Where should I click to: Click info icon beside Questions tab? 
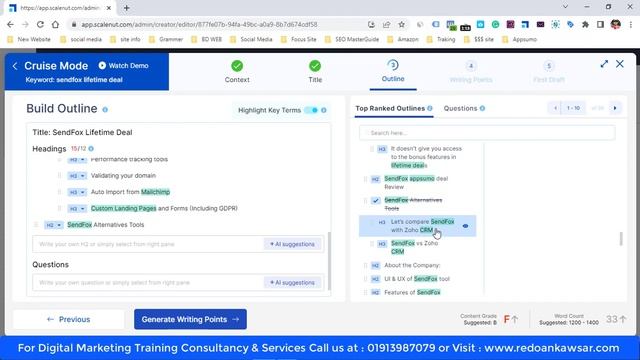click(x=482, y=108)
